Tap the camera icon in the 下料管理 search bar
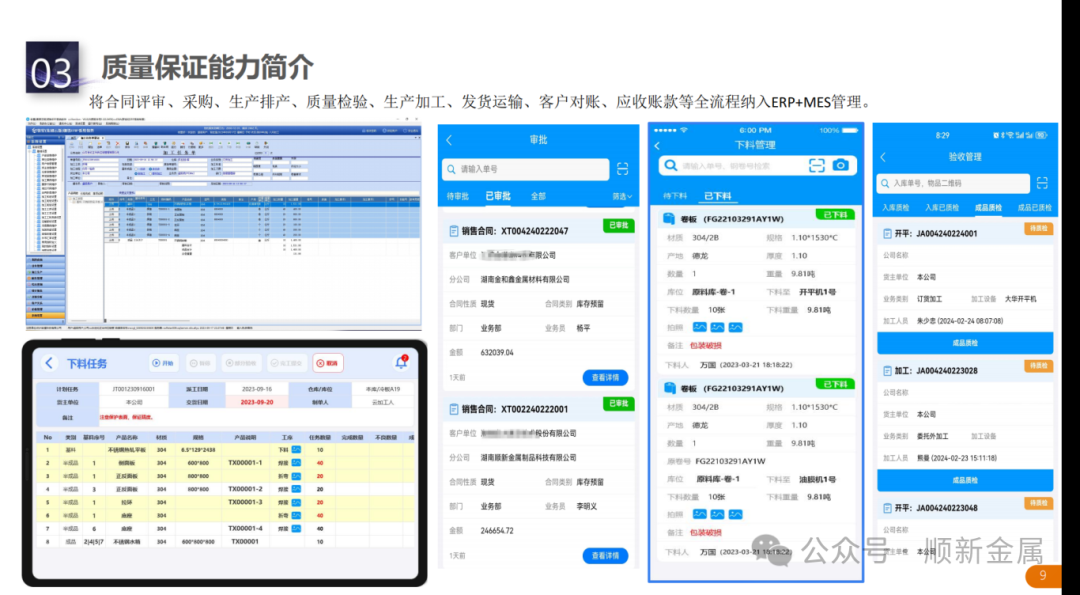Screen dimensions: 1080x595 click(841, 165)
